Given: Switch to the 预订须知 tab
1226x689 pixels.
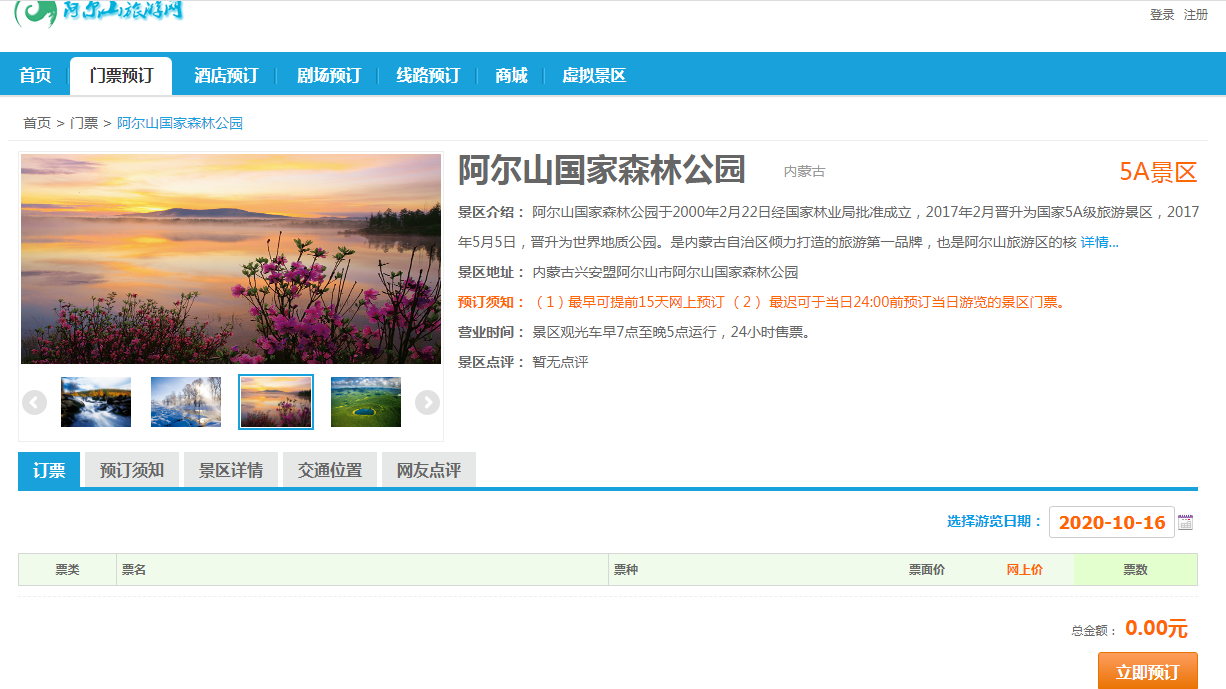Looking at the screenshot, I should (x=132, y=470).
